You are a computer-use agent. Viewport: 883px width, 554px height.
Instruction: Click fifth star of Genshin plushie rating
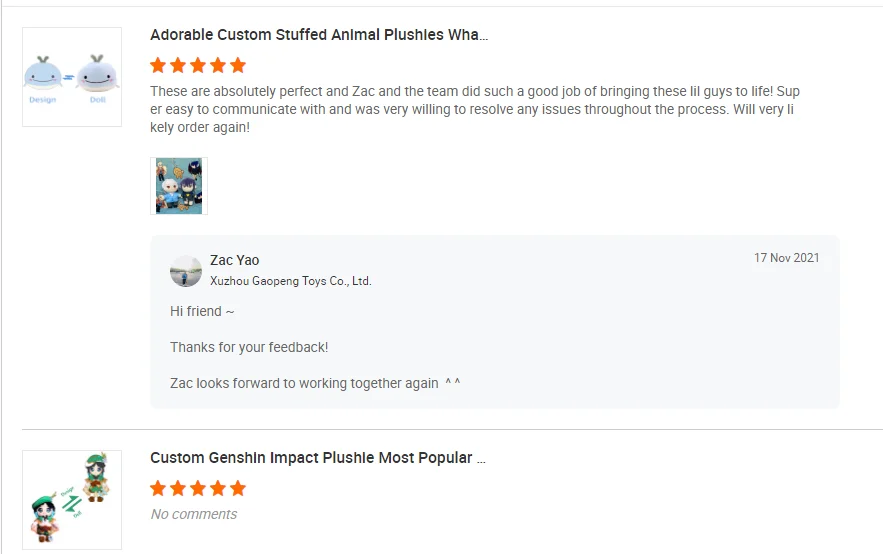point(237,489)
